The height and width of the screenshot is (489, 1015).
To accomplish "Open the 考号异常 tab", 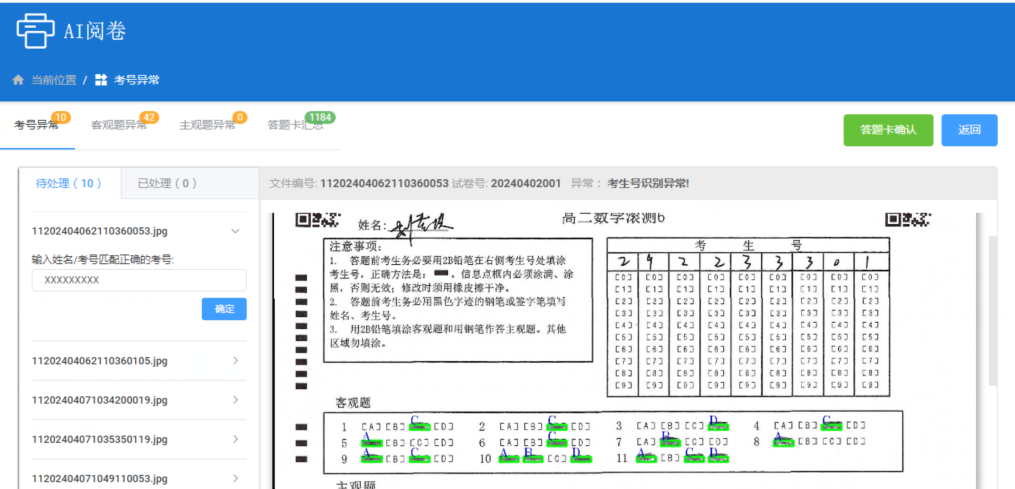I will pyautogui.click(x=35, y=126).
